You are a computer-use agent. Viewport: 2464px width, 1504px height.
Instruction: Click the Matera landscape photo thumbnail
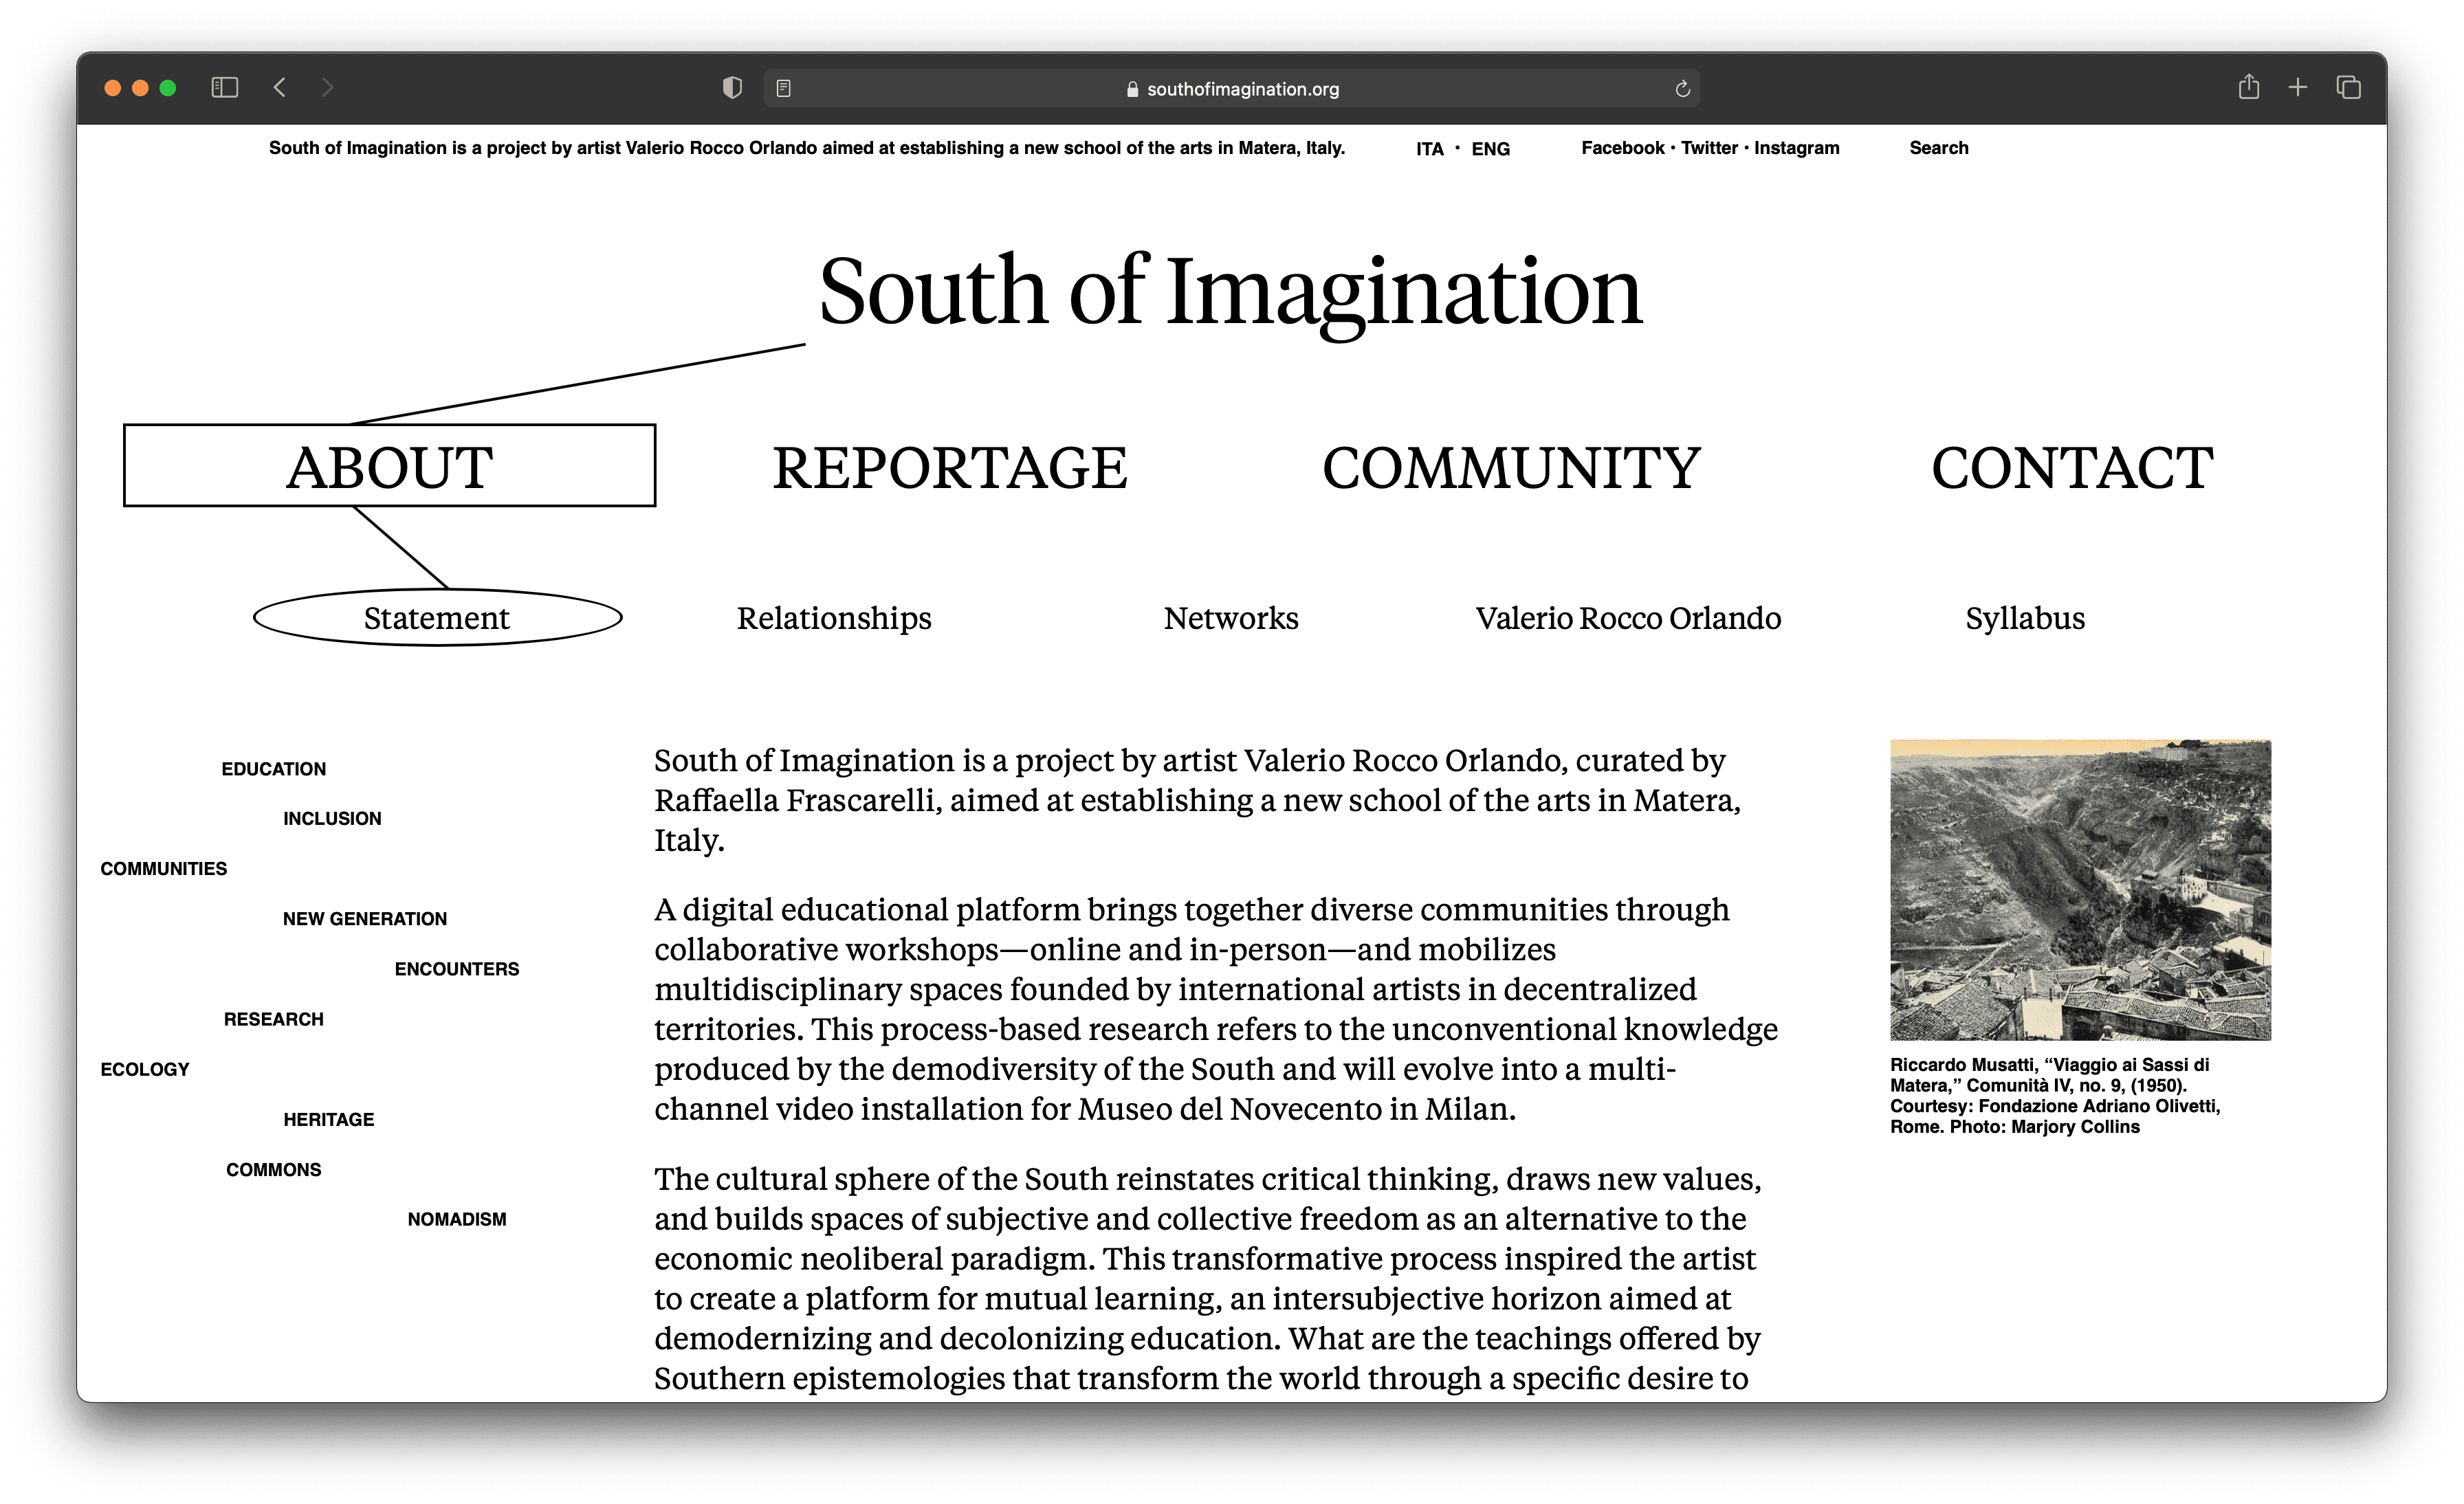(2080, 890)
